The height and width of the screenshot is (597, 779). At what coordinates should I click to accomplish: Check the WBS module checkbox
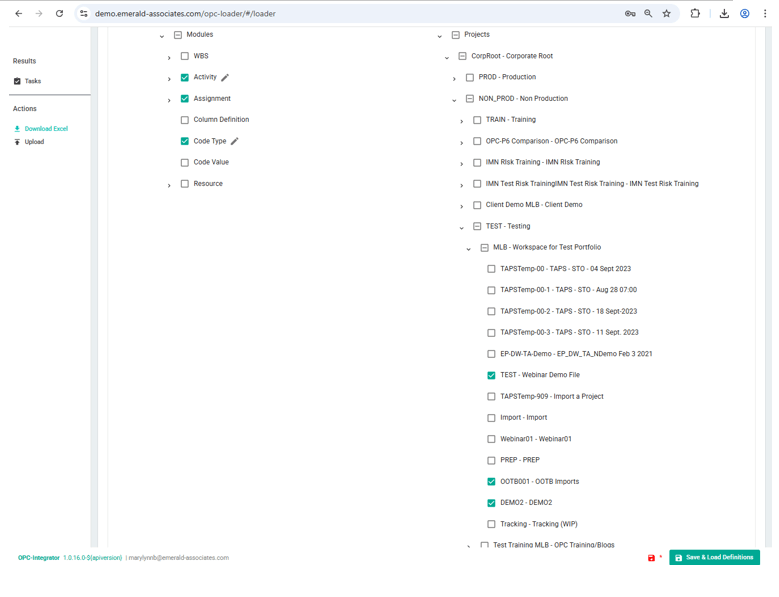(185, 56)
